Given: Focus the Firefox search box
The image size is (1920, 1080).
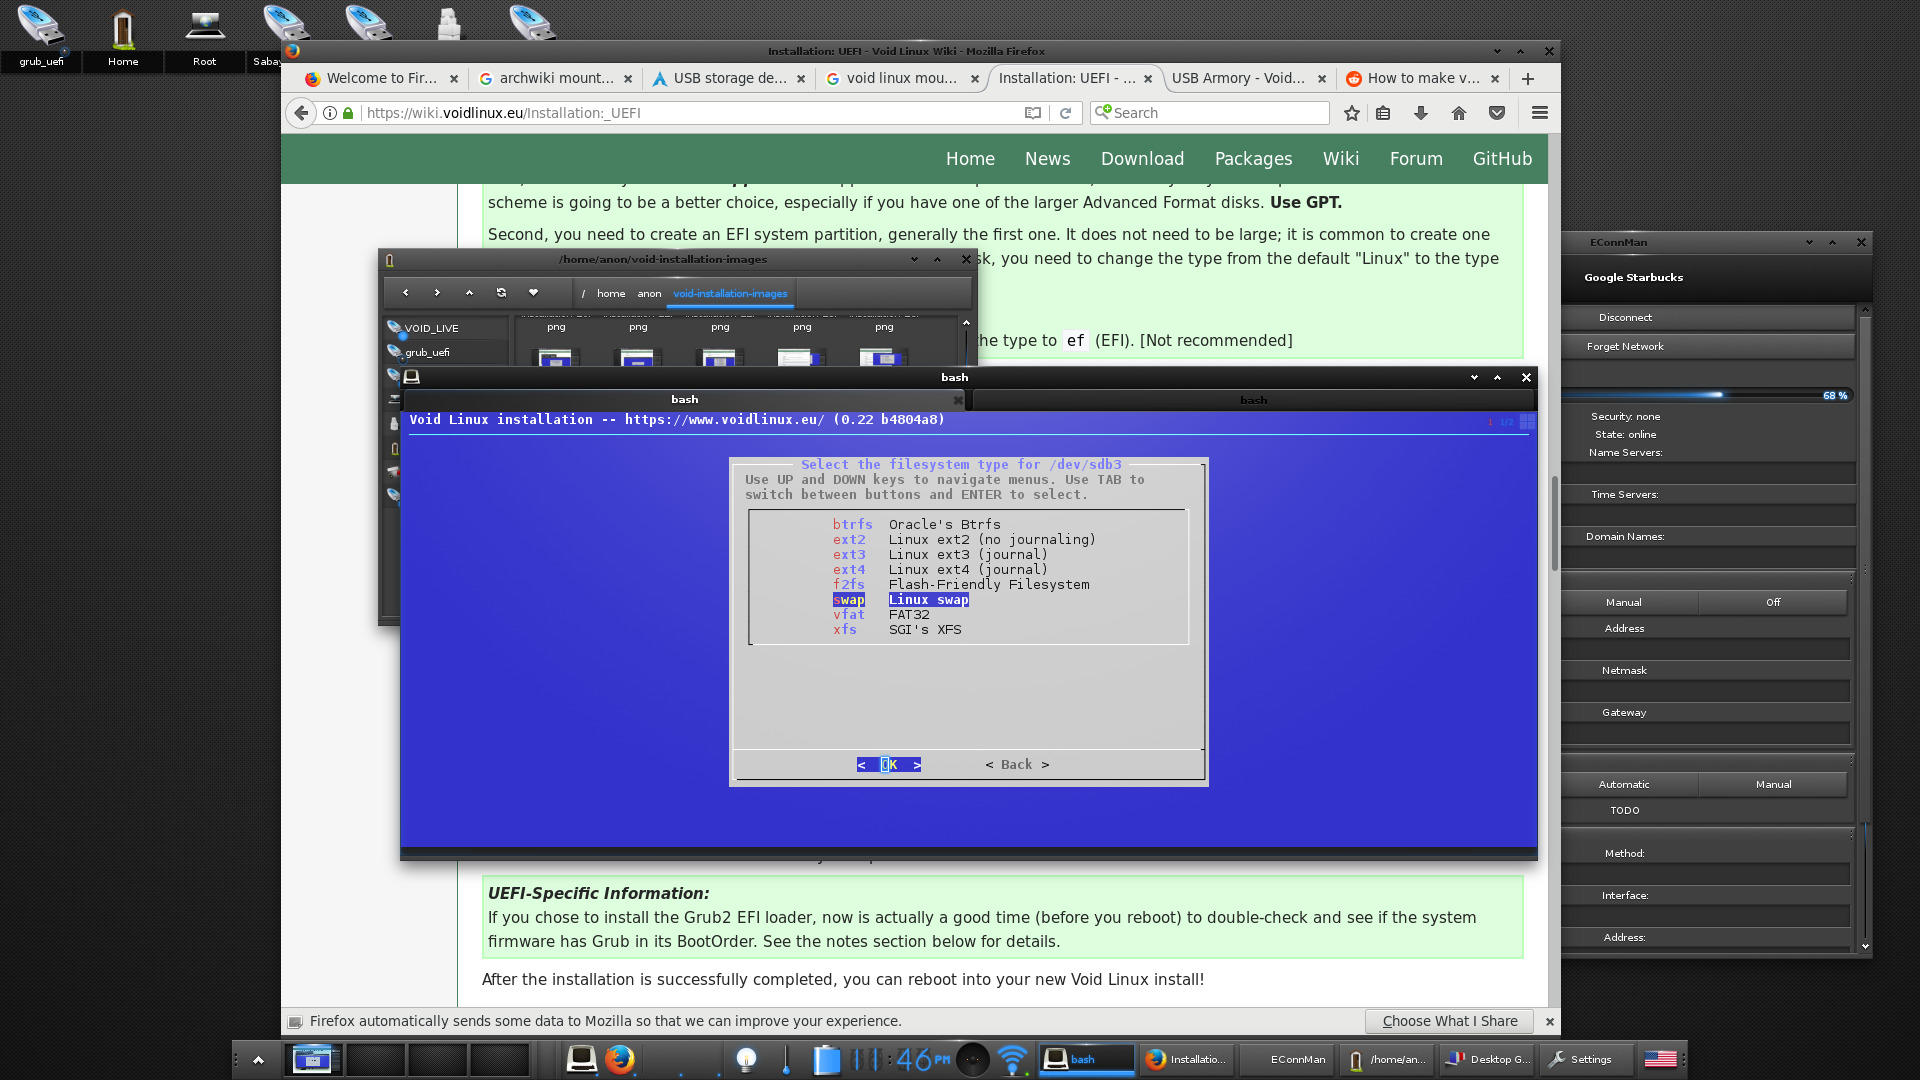Looking at the screenshot, I should [x=1210, y=113].
